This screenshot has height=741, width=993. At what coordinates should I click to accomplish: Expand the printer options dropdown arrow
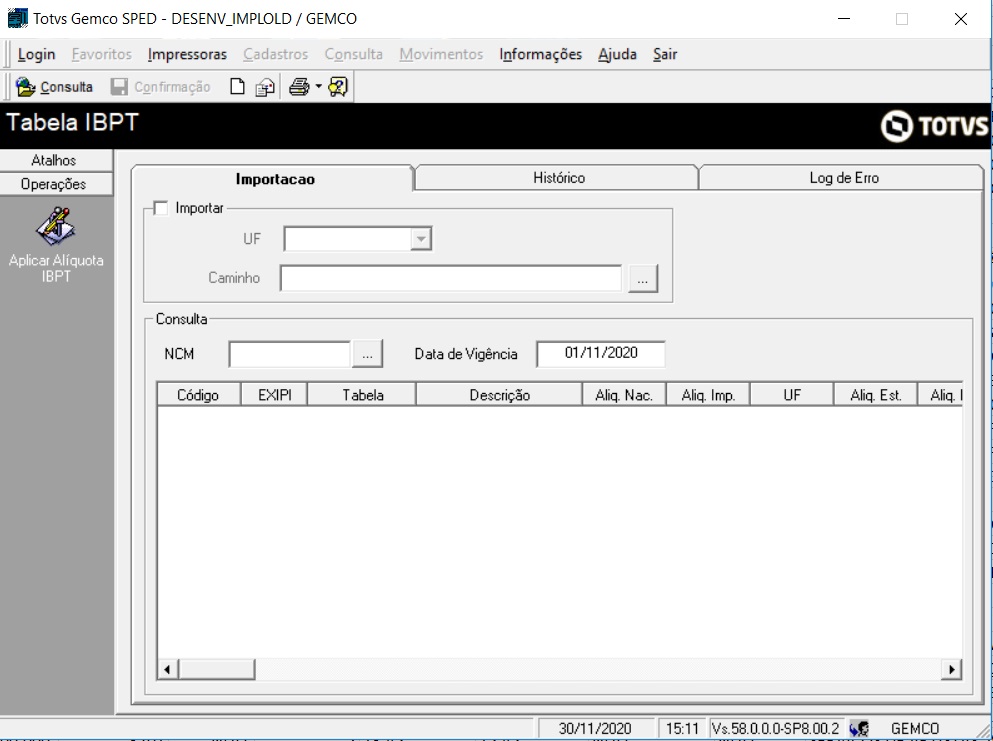(x=319, y=87)
